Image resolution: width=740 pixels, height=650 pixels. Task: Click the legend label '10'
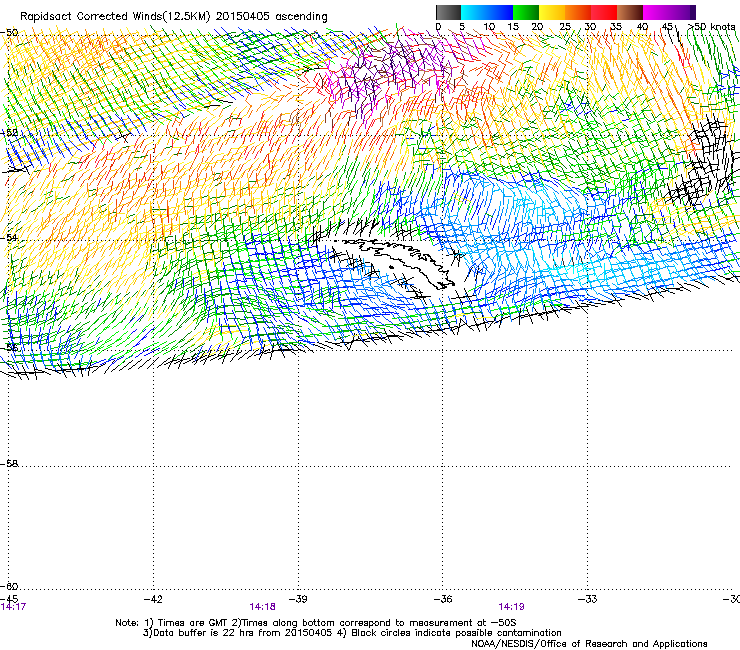tap(489, 27)
